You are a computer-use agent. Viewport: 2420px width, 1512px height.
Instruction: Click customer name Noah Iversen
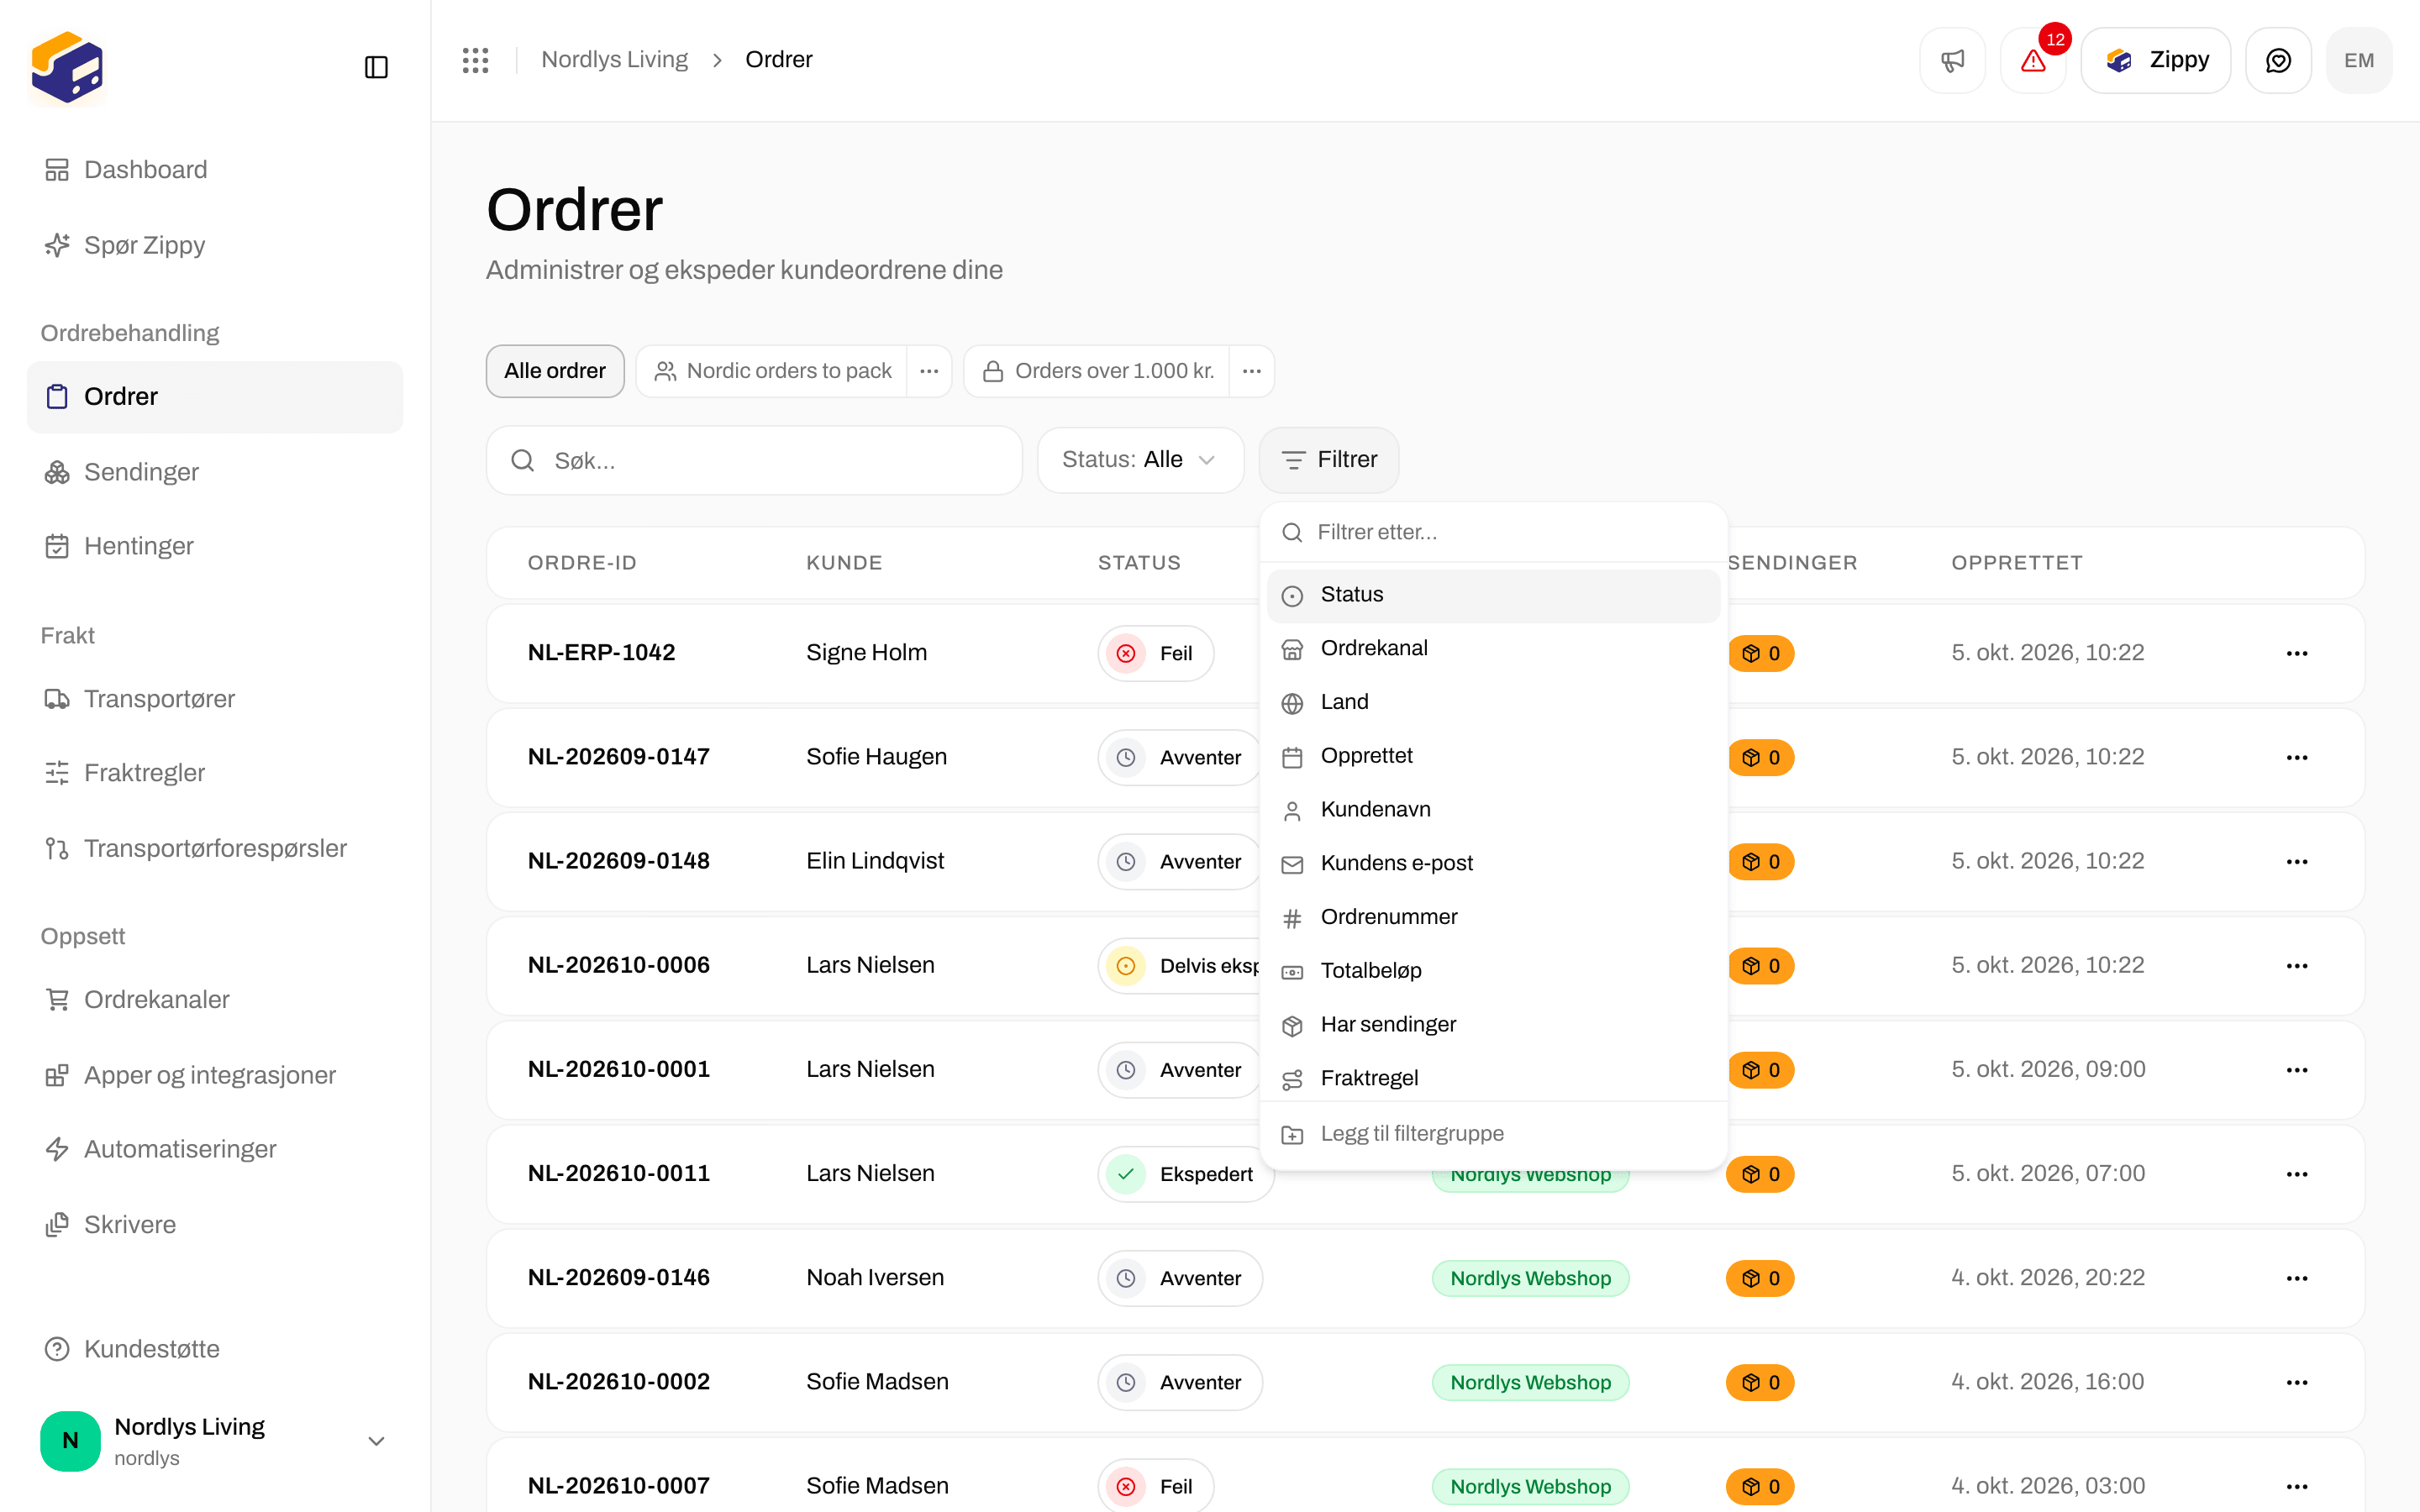(875, 1278)
